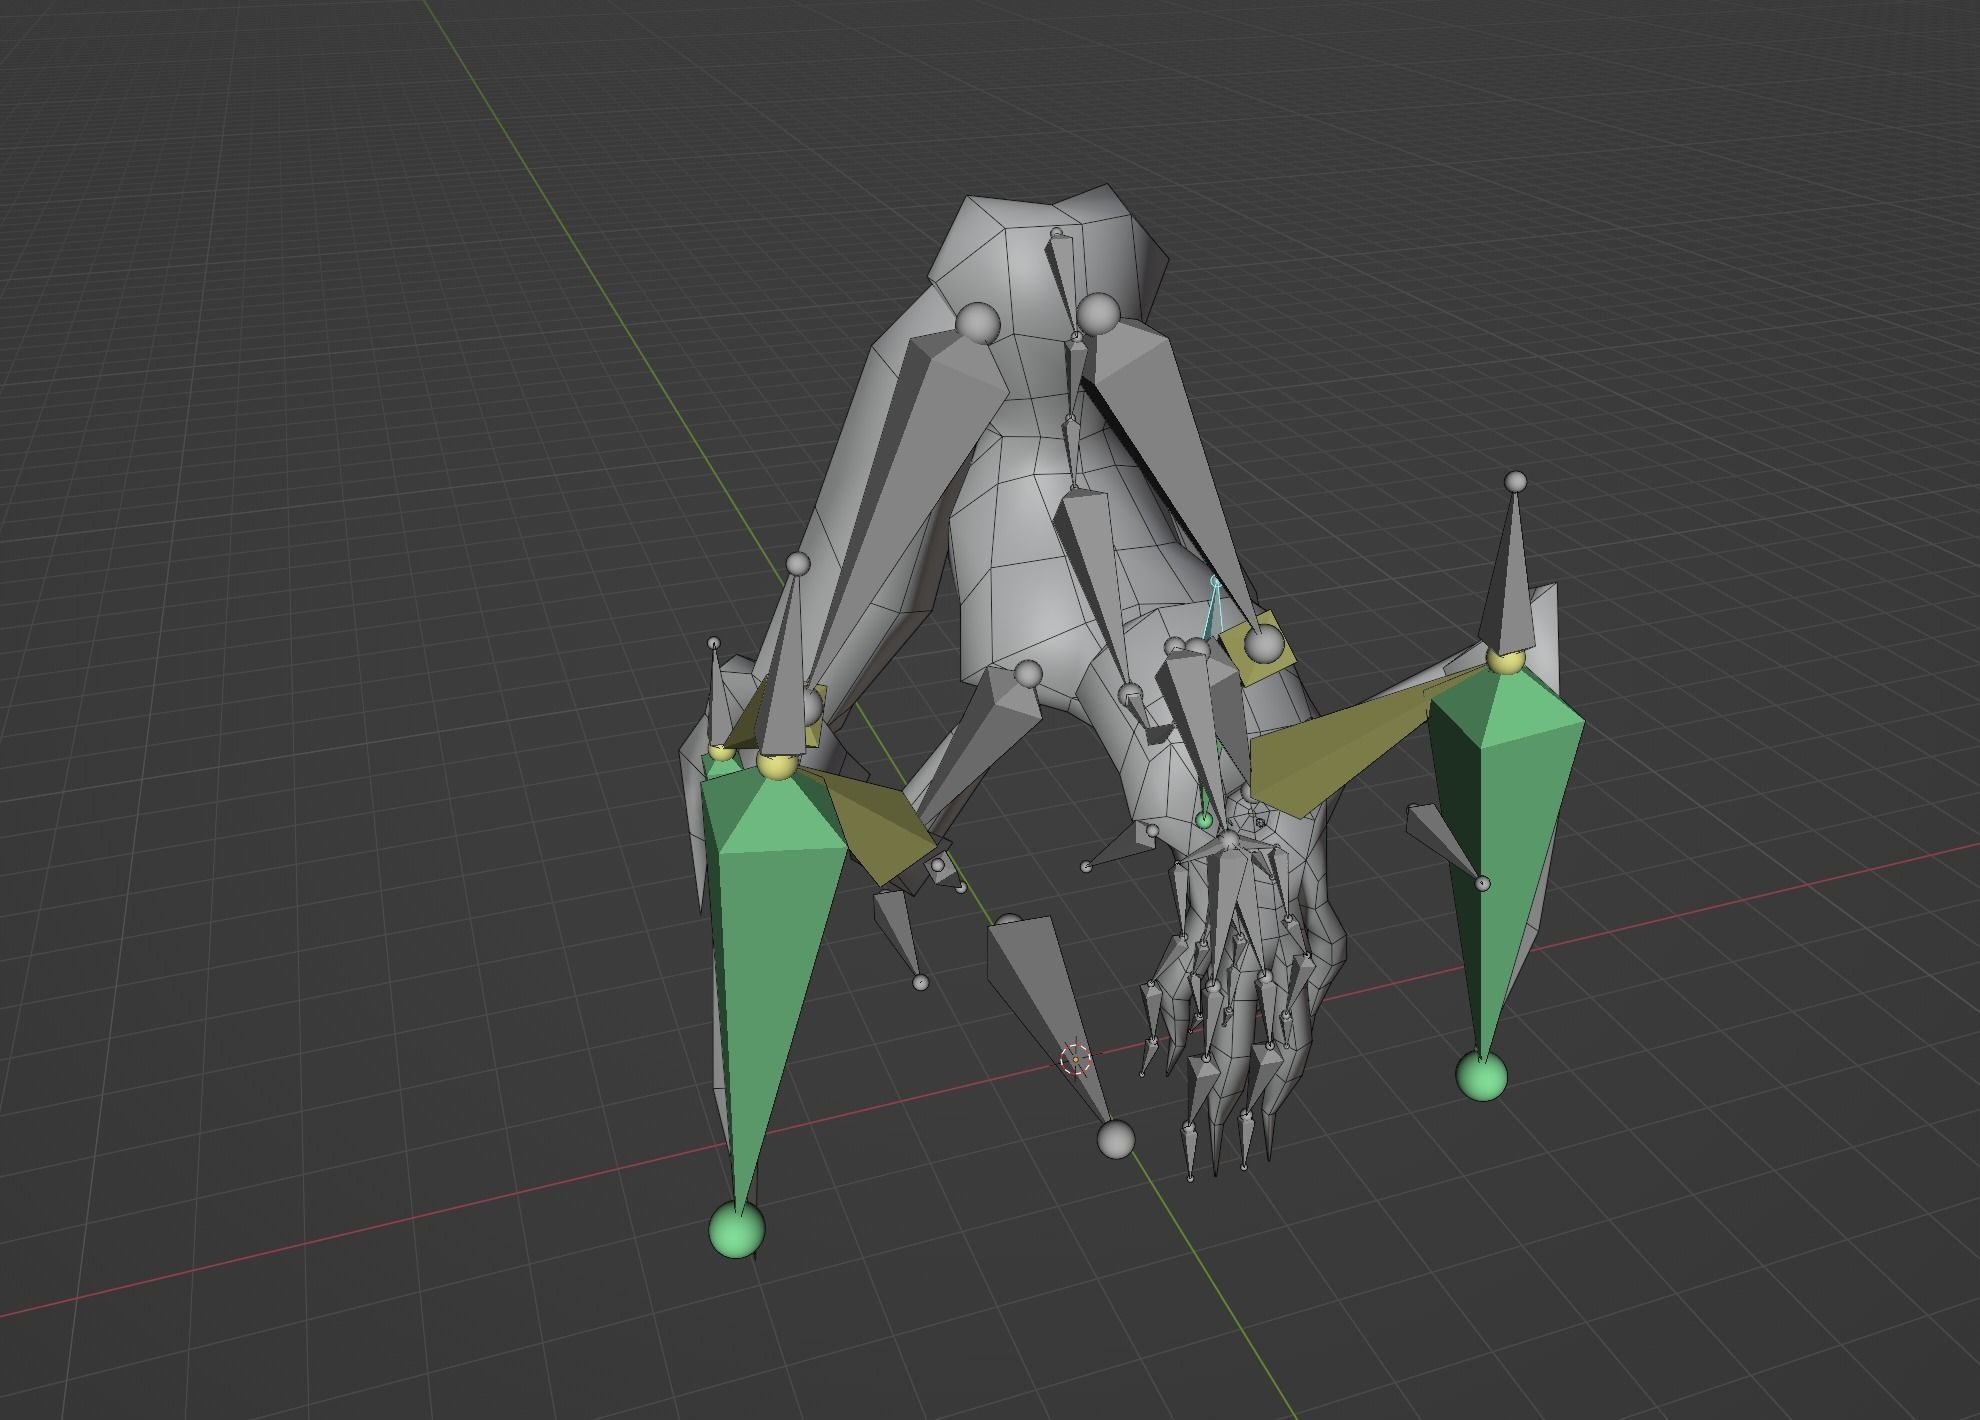Click the gray tip sphere of the right upright spike bone
Screen dimensions: 1980x1420
coord(1517,482)
